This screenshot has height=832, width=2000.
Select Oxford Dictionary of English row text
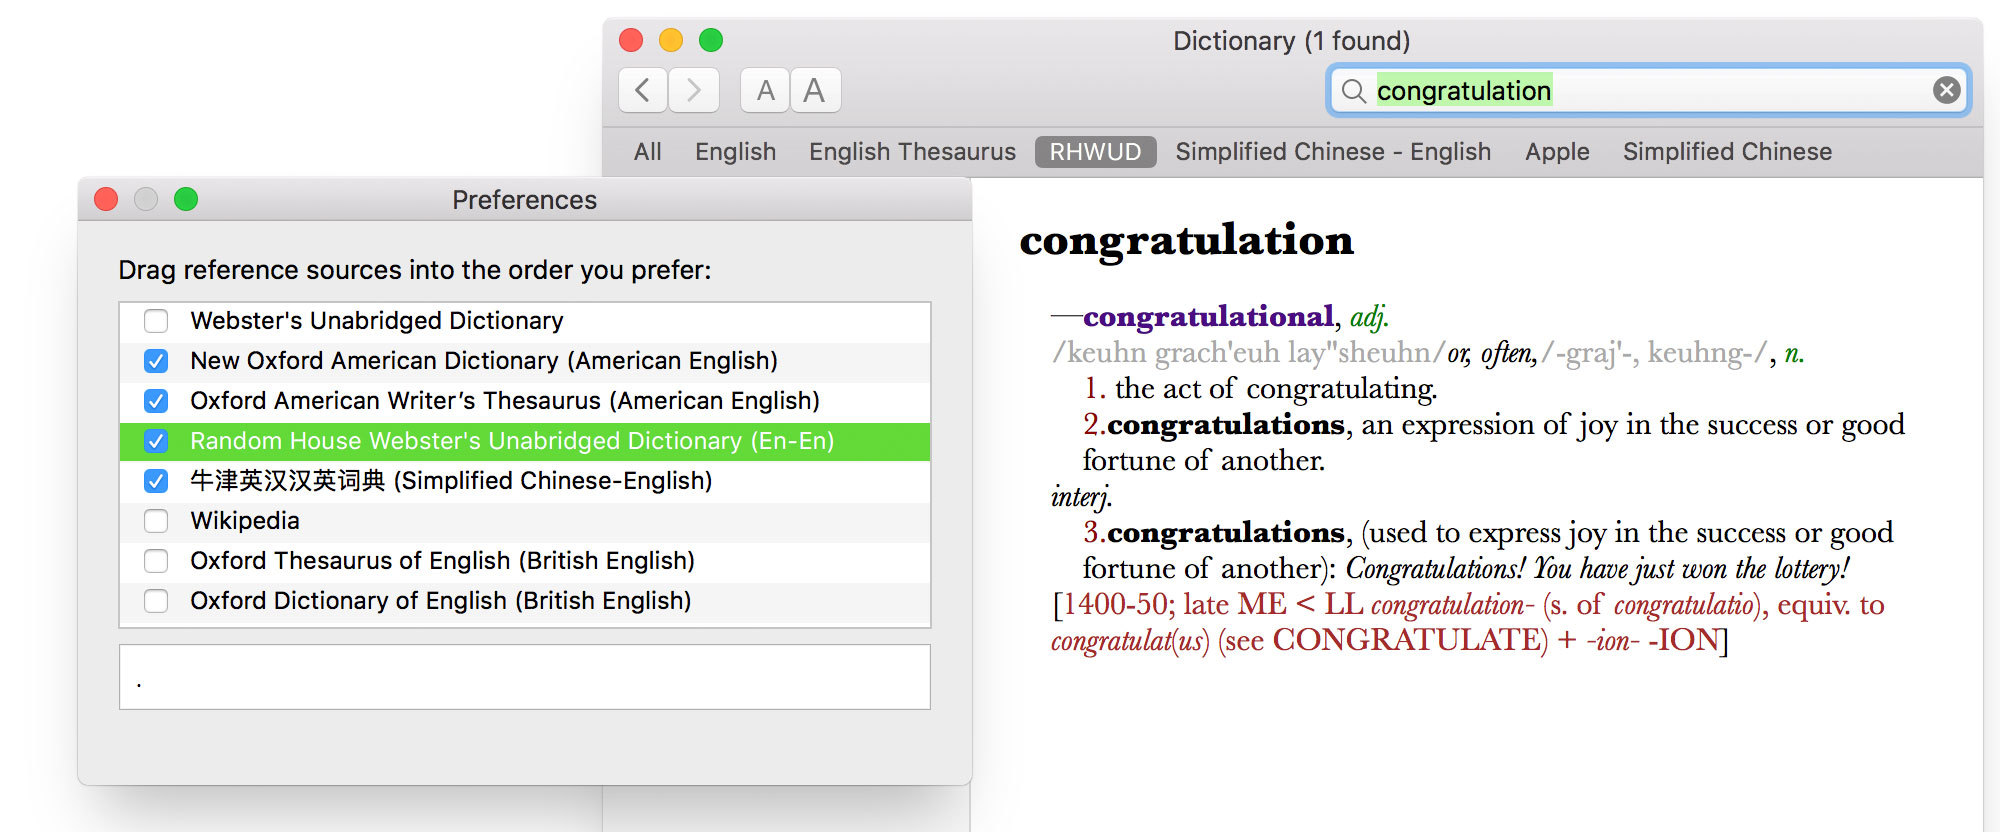click(441, 601)
